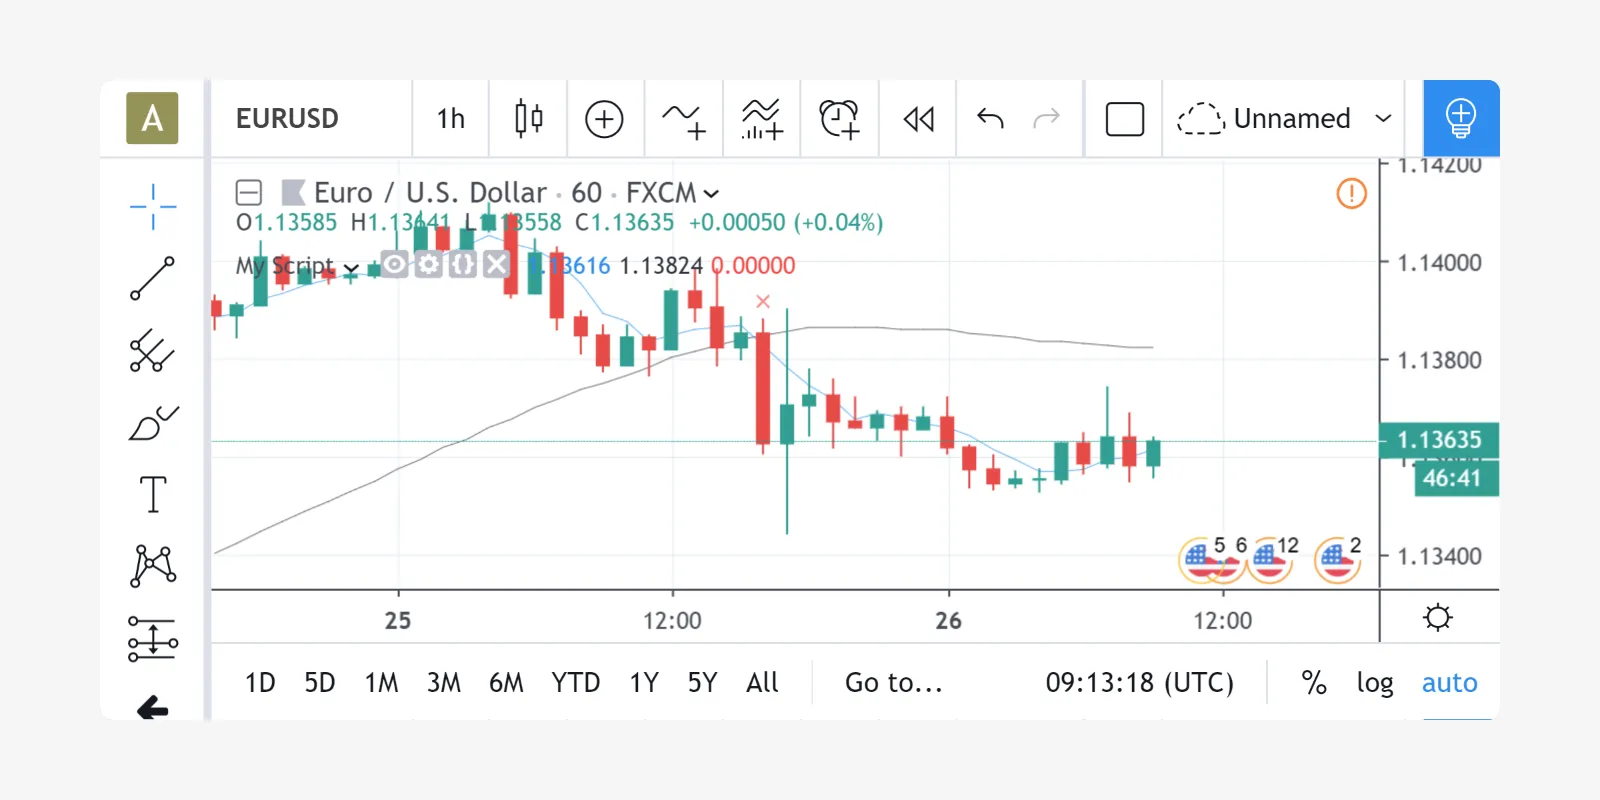Click the blue publish idea lightbulb button
The image size is (1600, 800).
coord(1461,118)
